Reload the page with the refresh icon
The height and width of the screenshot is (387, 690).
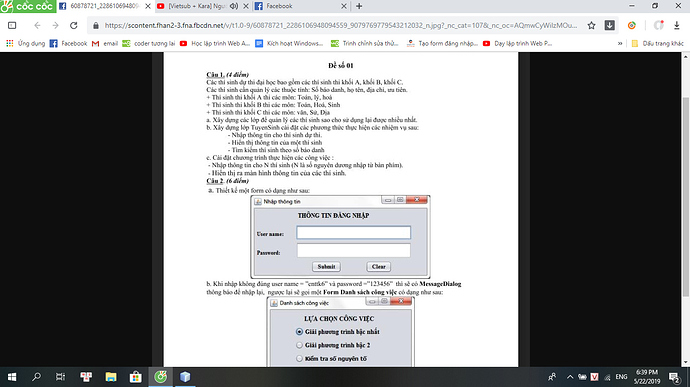click(x=73, y=26)
